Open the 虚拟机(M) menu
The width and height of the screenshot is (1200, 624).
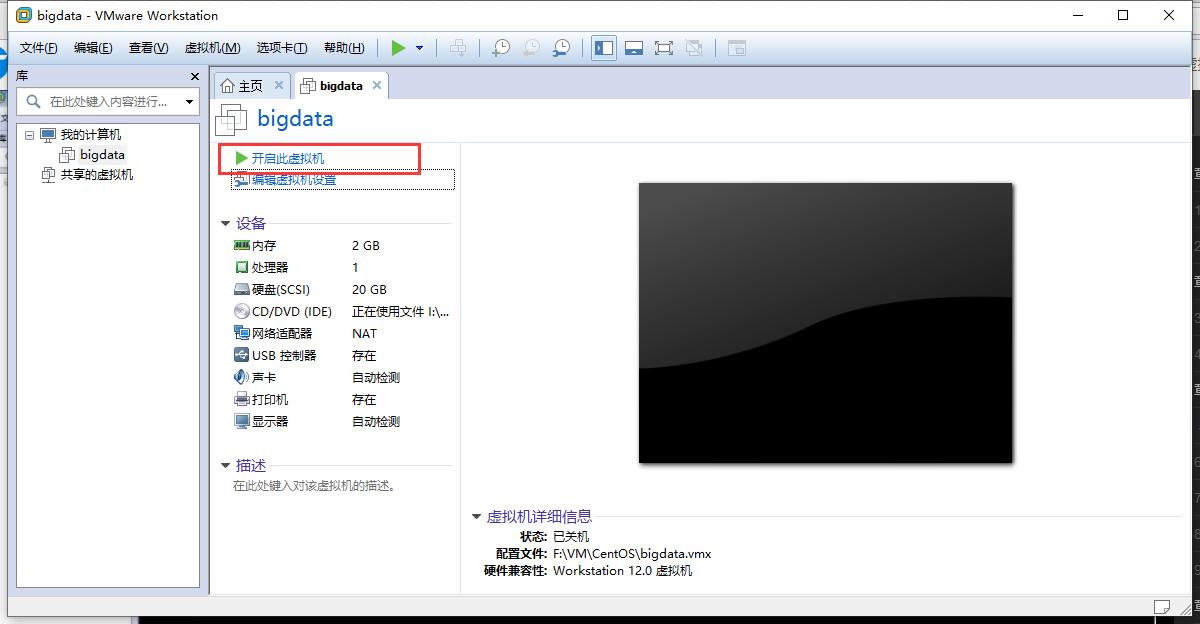point(213,48)
